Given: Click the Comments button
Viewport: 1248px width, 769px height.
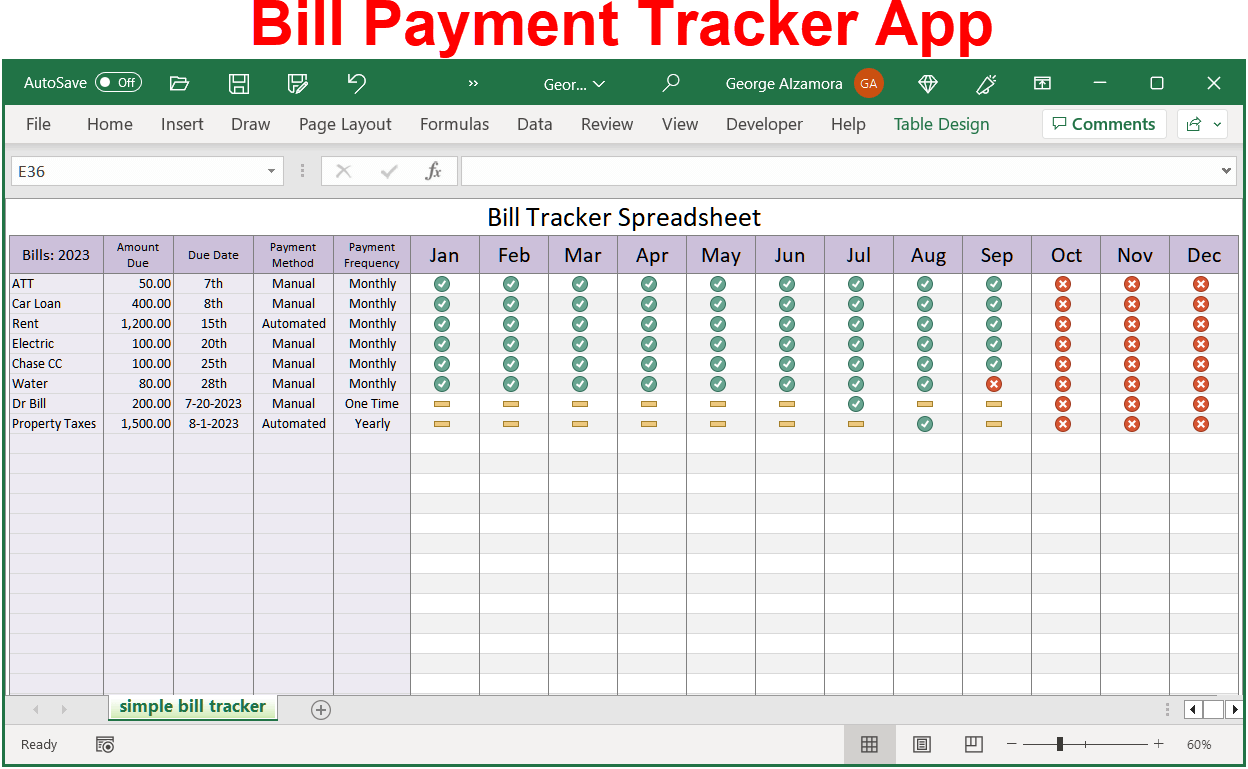Looking at the screenshot, I should click(1104, 124).
